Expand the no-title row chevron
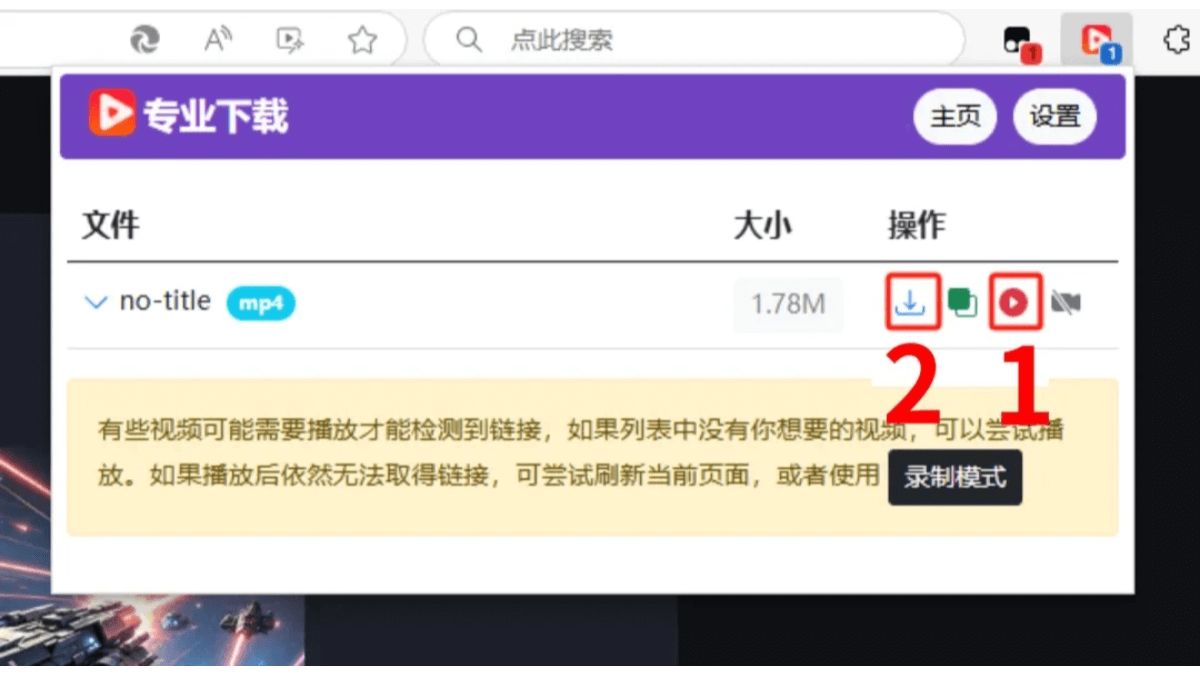 point(96,302)
